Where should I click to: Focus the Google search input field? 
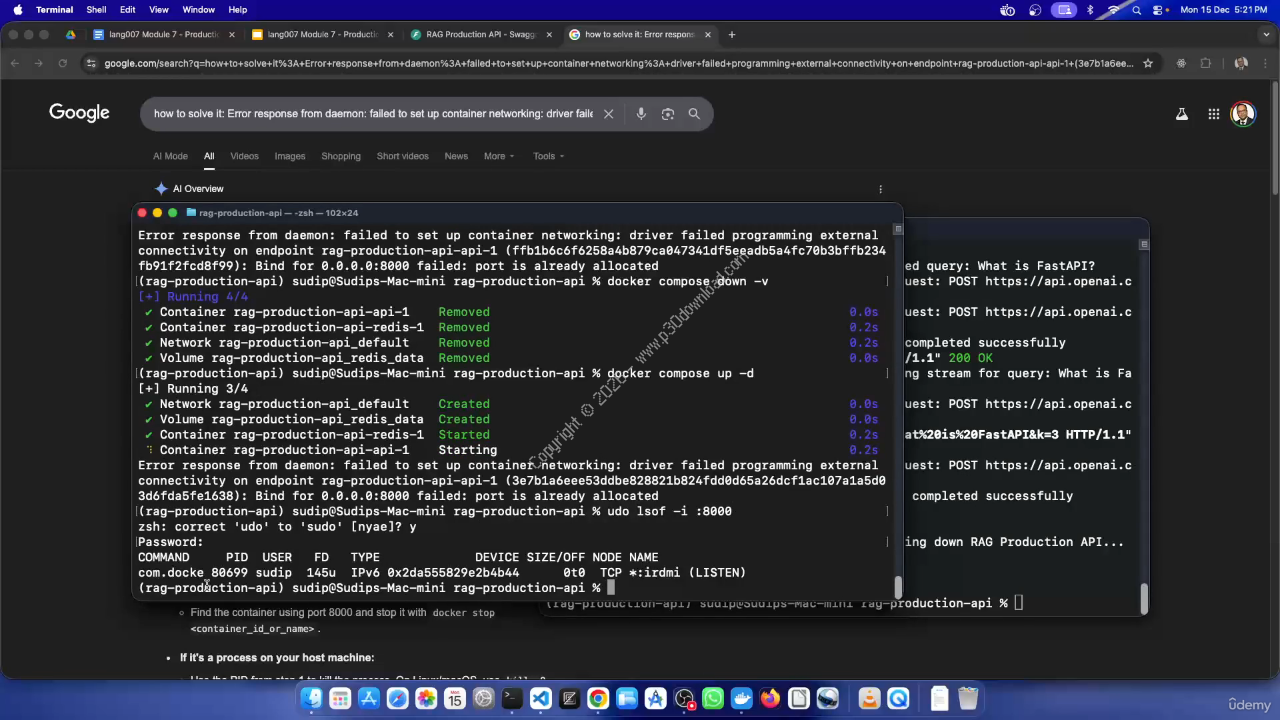click(x=372, y=114)
